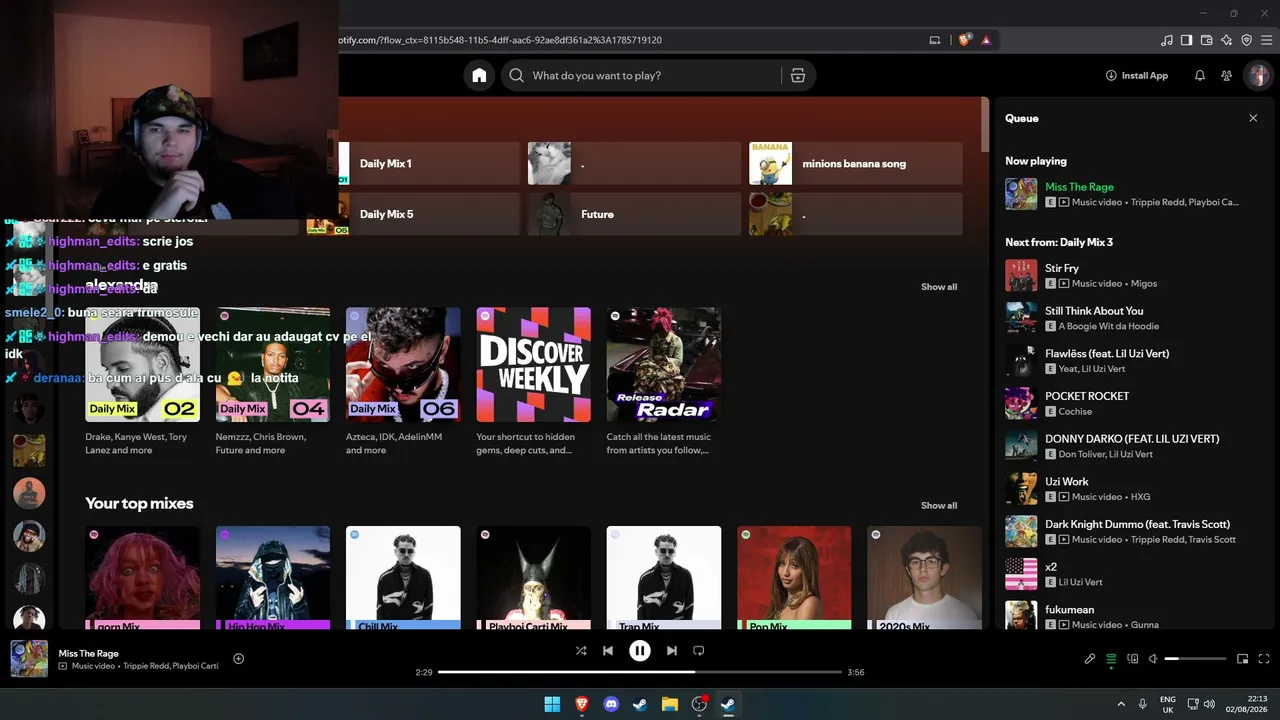Open the lyrics microphone icon
Screen dimensions: 1280x720
coord(1090,659)
